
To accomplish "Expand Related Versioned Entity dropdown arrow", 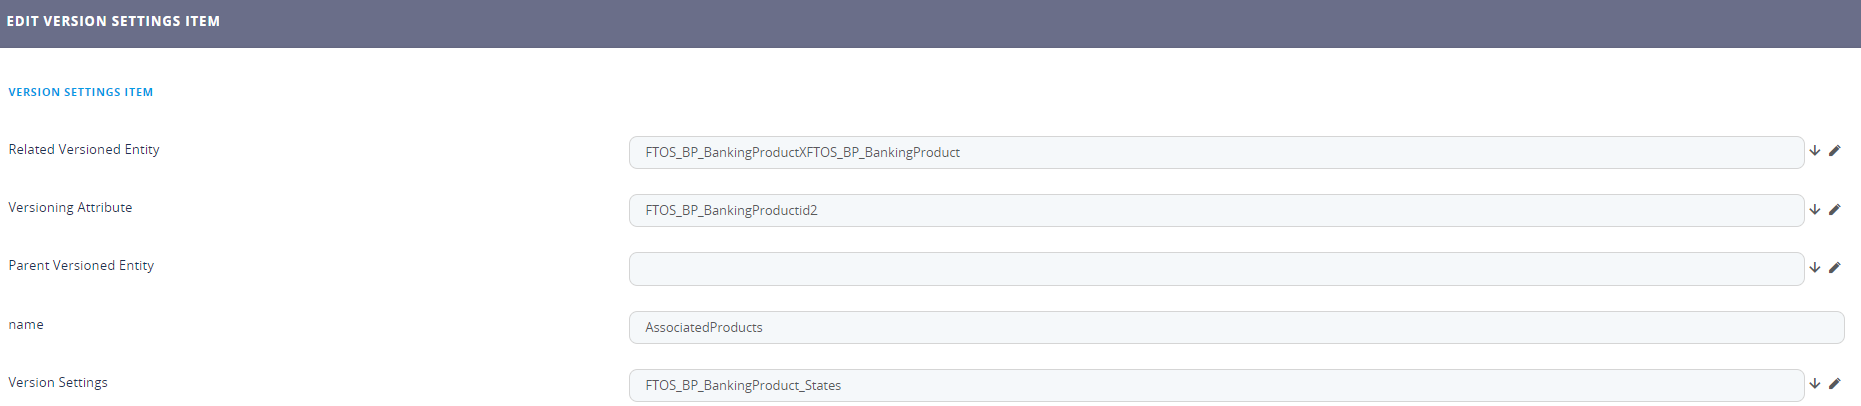I will (1814, 151).
